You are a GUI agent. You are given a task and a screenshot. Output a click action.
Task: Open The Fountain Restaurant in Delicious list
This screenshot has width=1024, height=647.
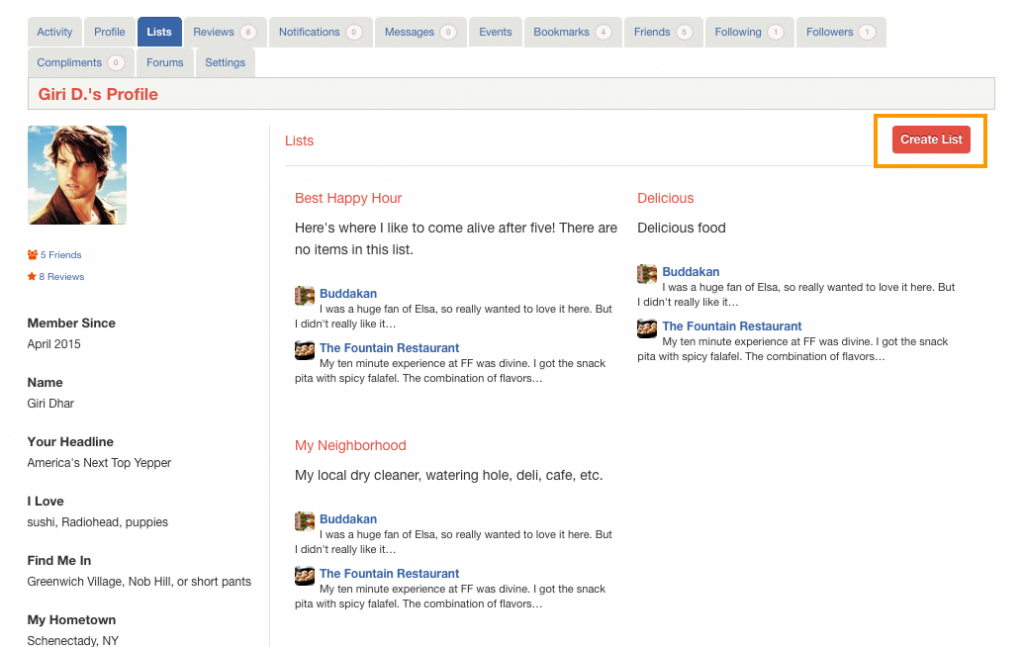pos(732,326)
